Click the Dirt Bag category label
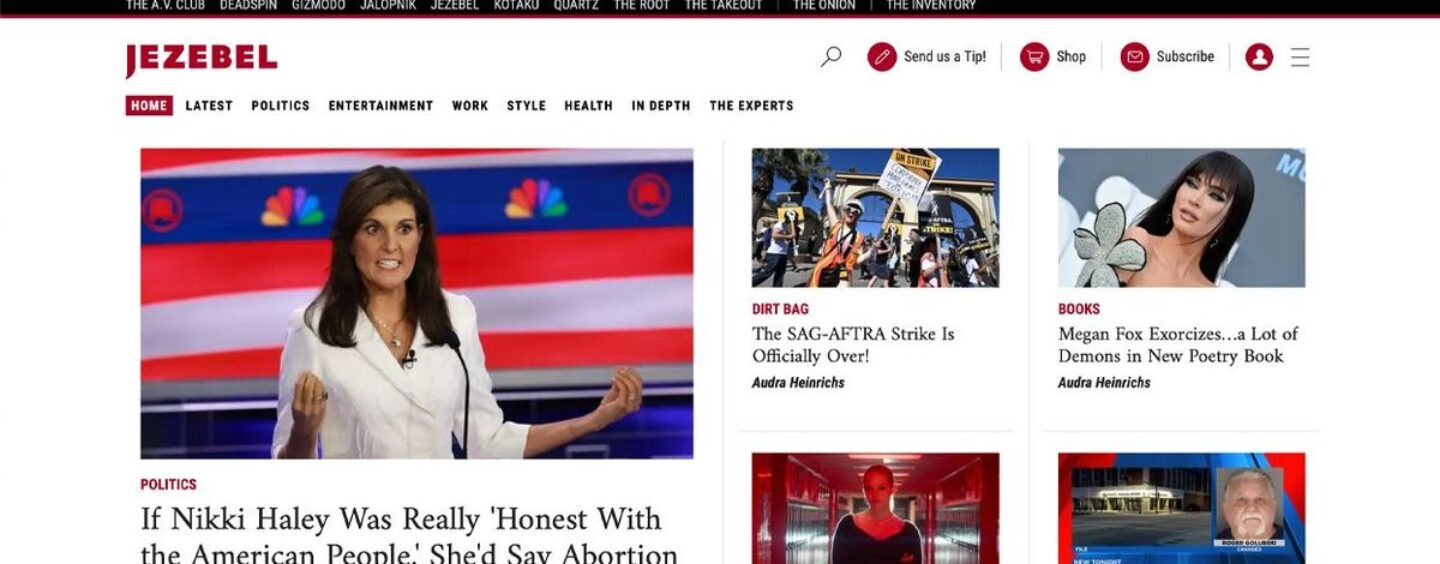The width and height of the screenshot is (1440, 564). [780, 309]
